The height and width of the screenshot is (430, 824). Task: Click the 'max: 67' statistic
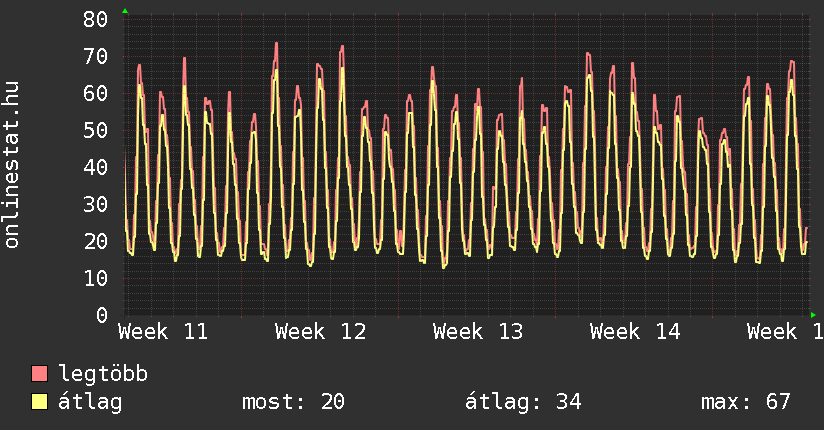746,403
